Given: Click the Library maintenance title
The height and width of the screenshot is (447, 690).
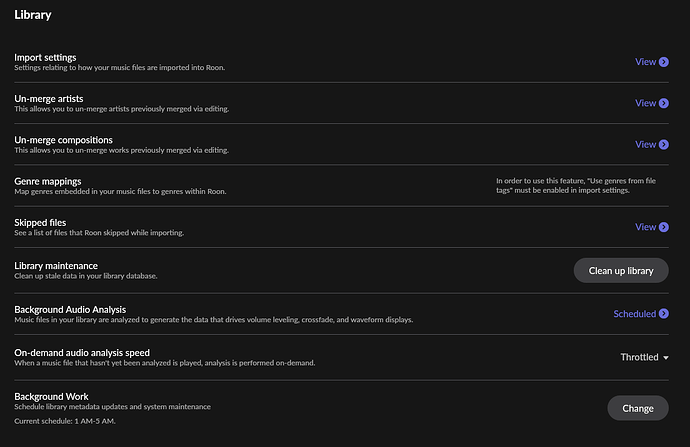Looking at the screenshot, I should point(56,265).
